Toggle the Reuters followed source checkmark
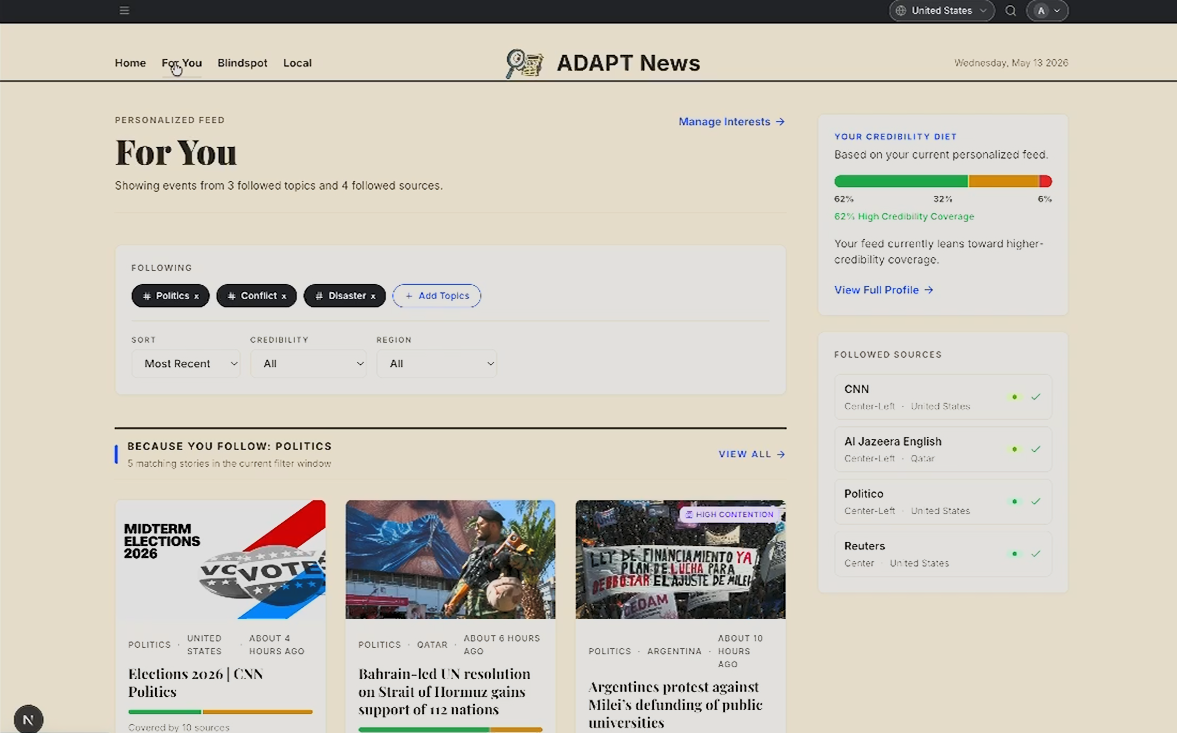 click(x=1036, y=554)
